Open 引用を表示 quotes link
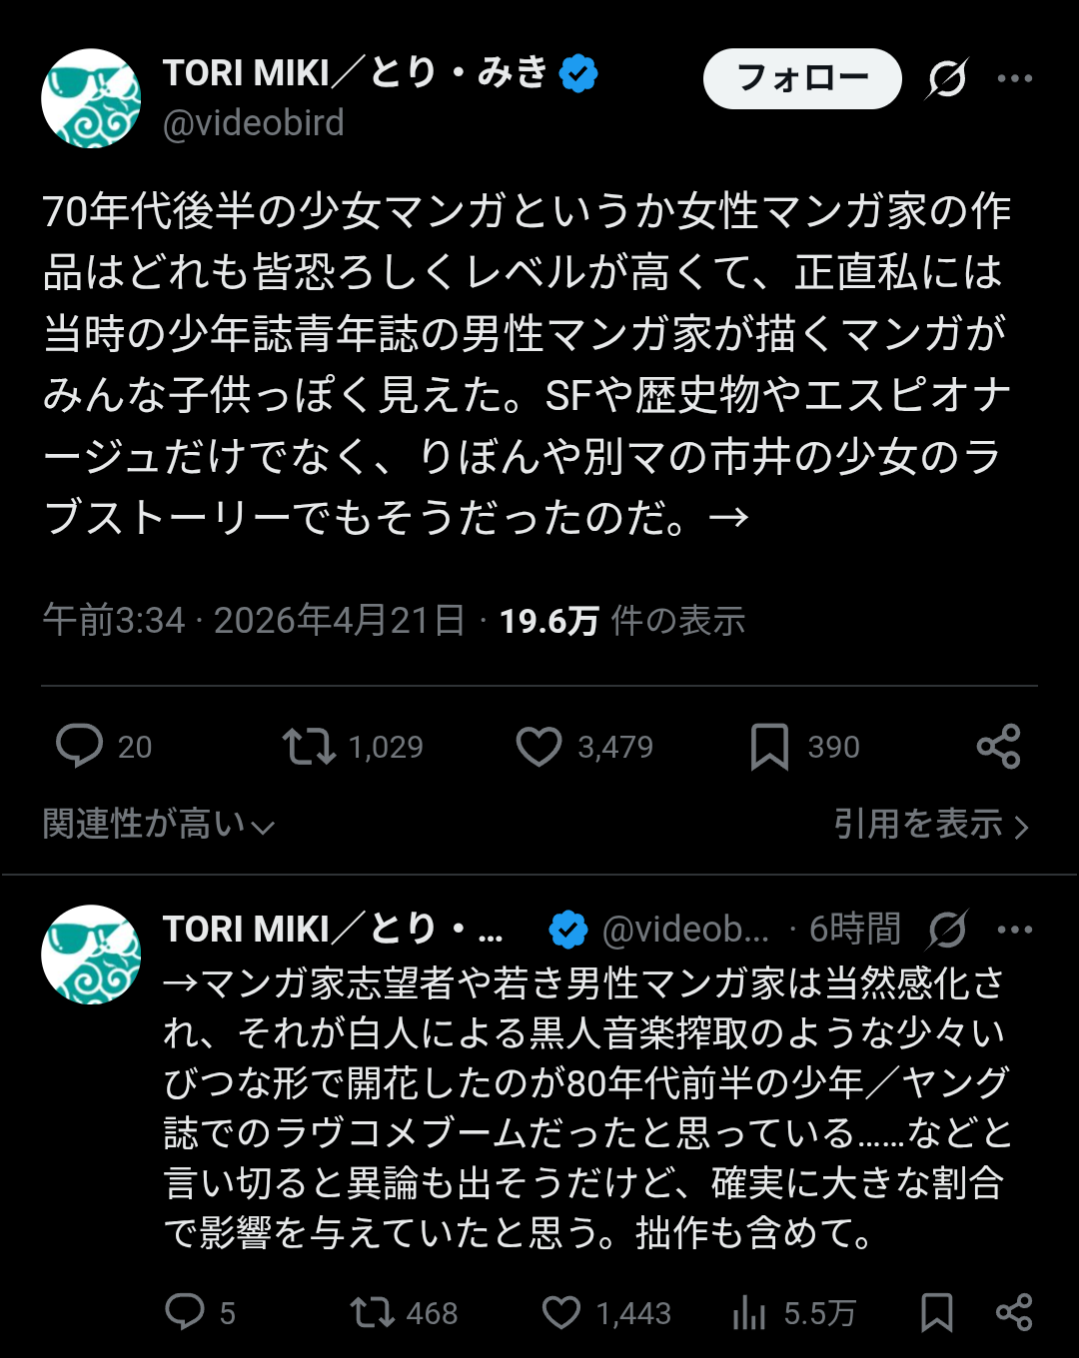Screen dimensions: 1079x1358 pyautogui.click(x=930, y=825)
